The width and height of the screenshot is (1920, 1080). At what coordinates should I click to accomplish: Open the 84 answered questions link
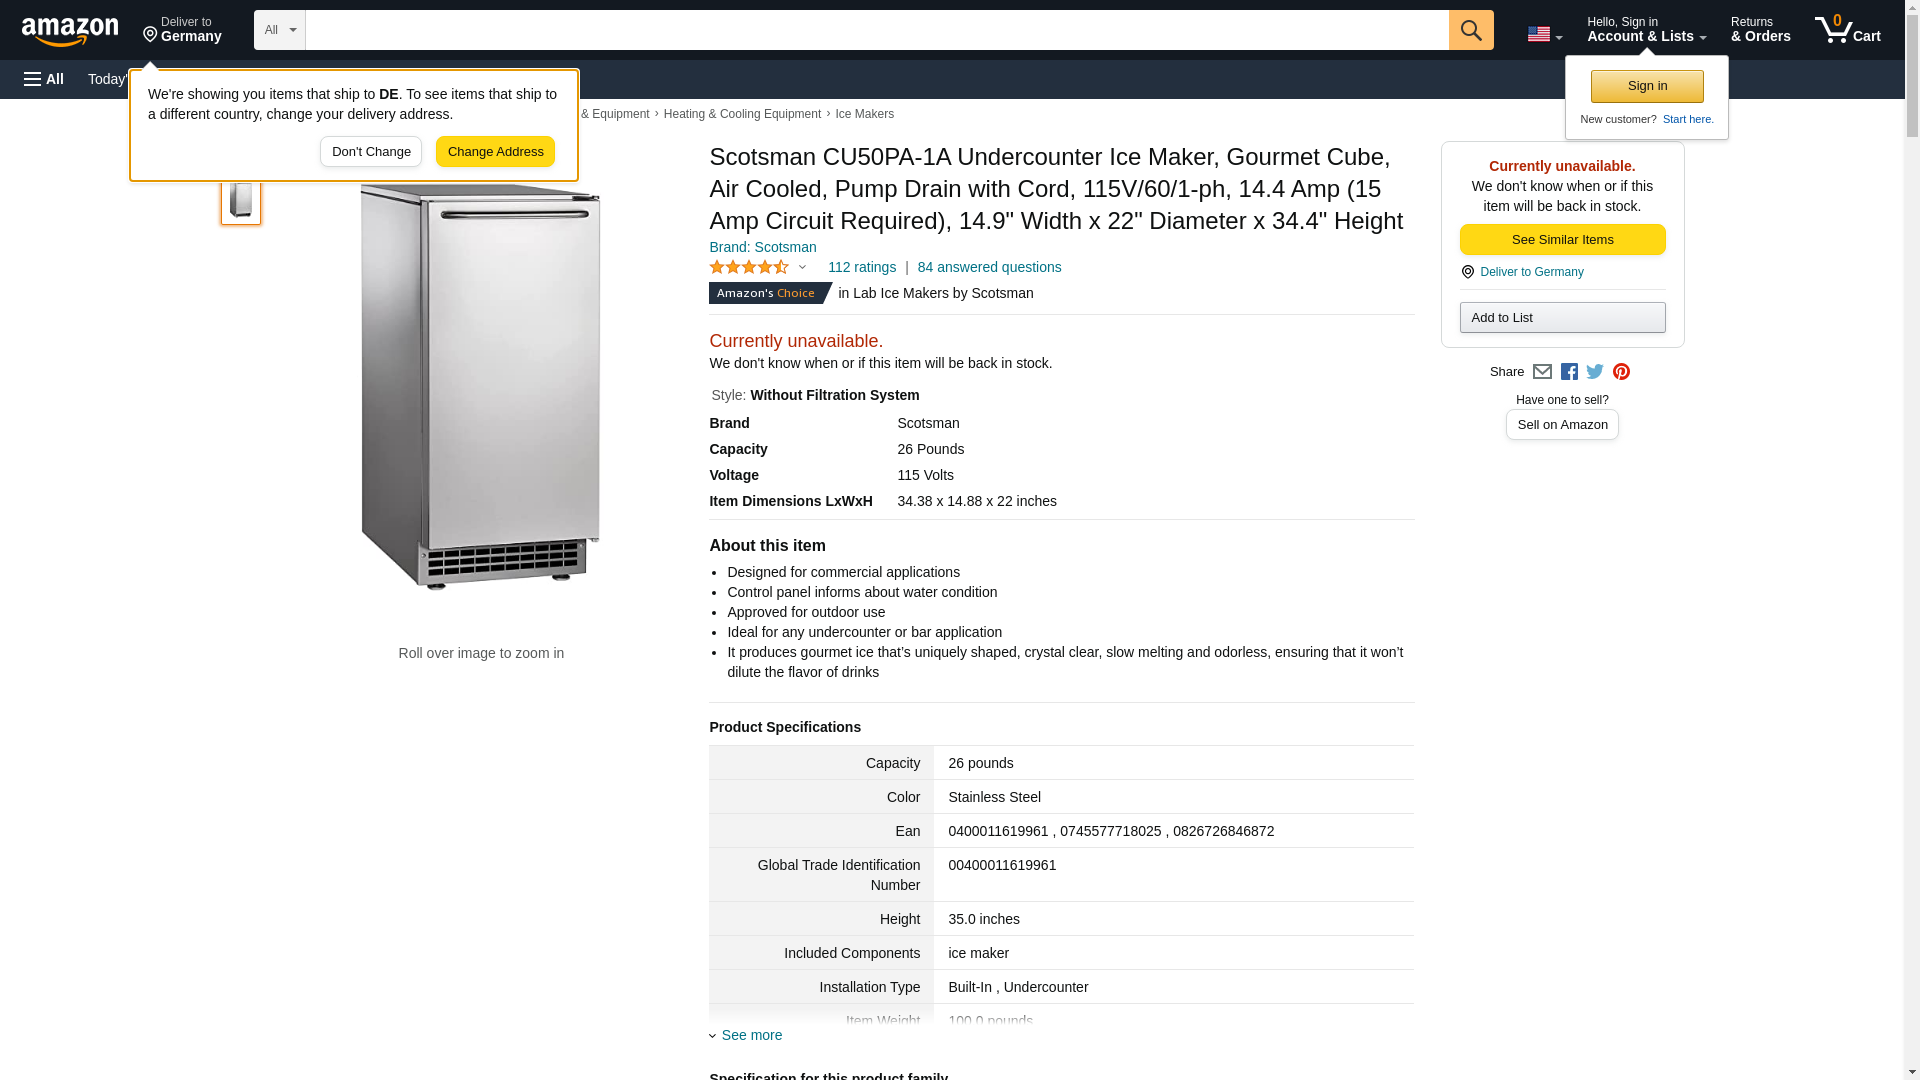click(x=989, y=267)
